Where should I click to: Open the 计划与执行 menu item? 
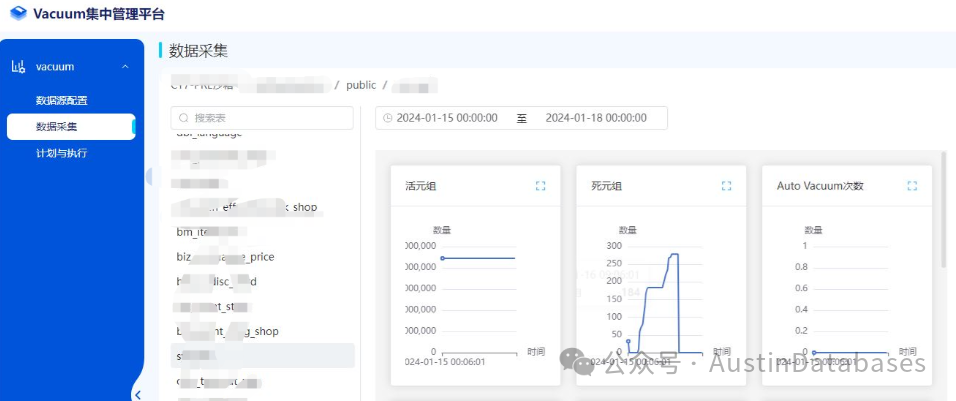[x=62, y=153]
